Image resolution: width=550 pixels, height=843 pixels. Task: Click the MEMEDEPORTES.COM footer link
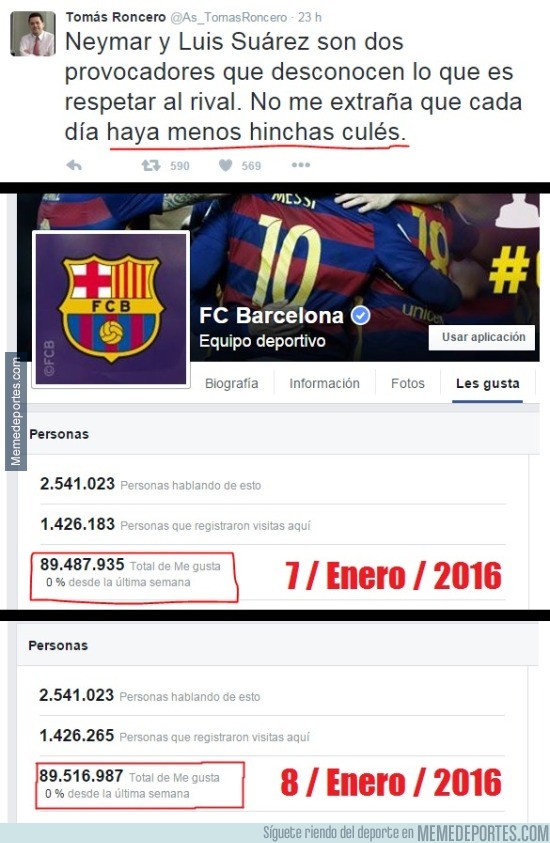point(483,833)
